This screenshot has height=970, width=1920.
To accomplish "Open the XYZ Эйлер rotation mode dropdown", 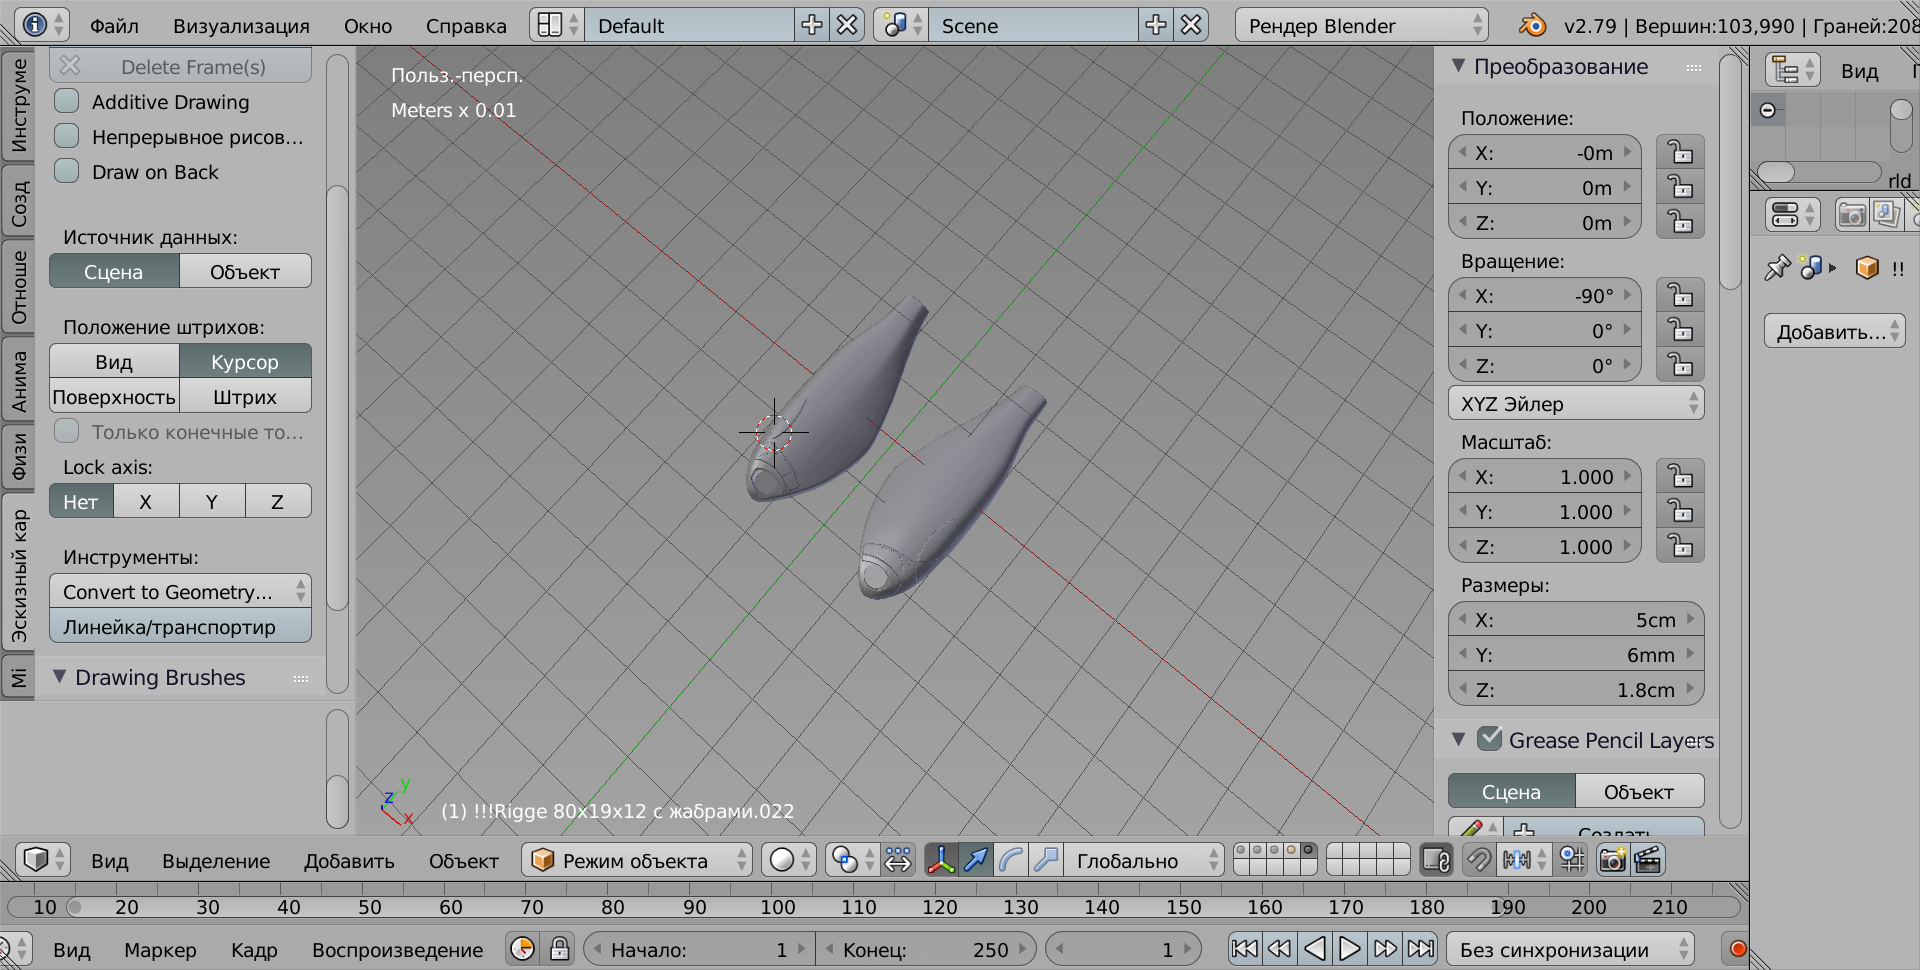I will tap(1575, 404).
